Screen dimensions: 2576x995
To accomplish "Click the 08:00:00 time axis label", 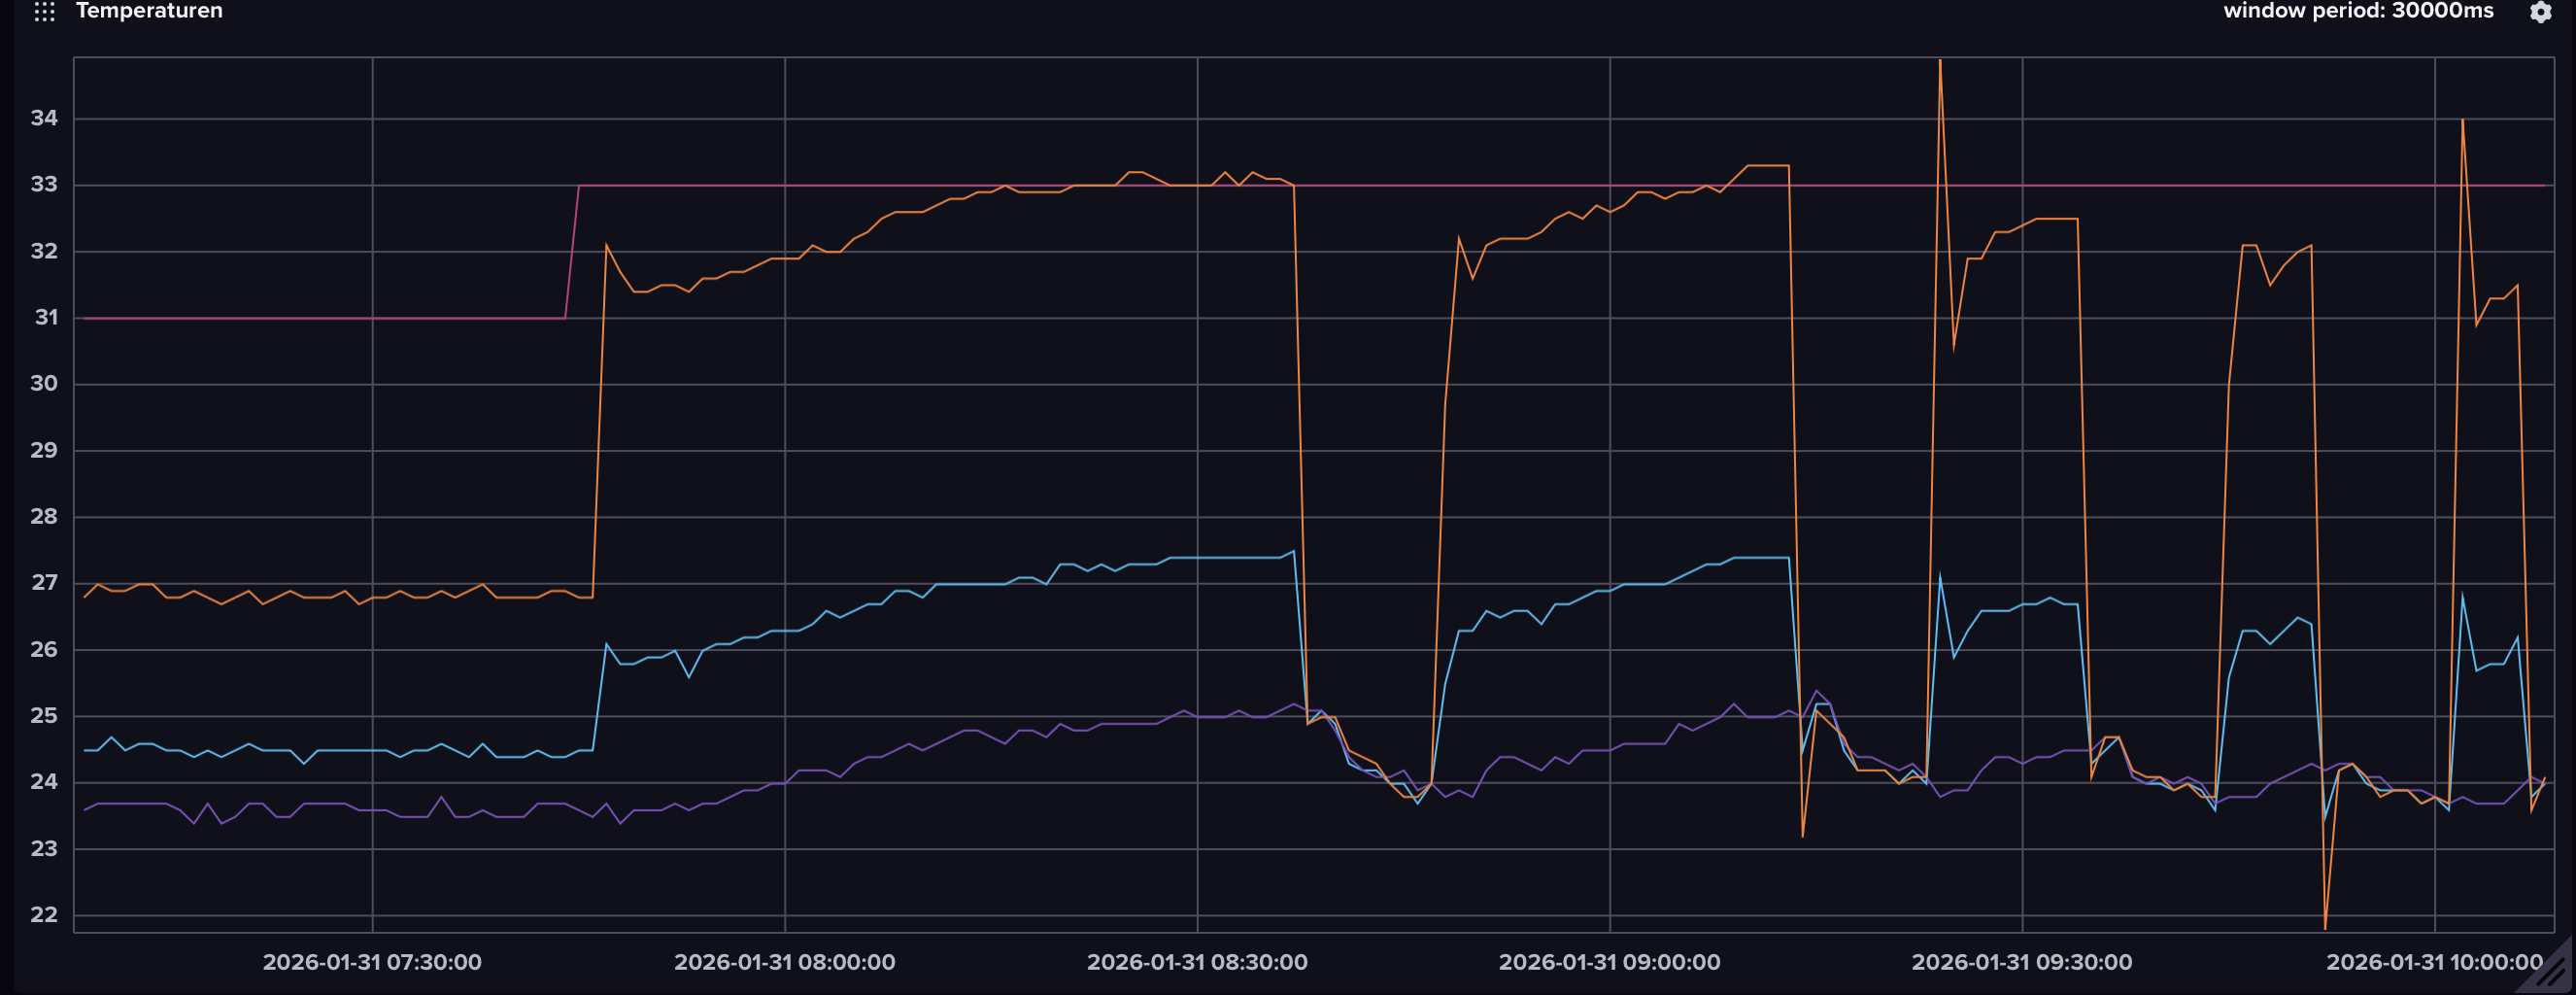I will (x=784, y=962).
